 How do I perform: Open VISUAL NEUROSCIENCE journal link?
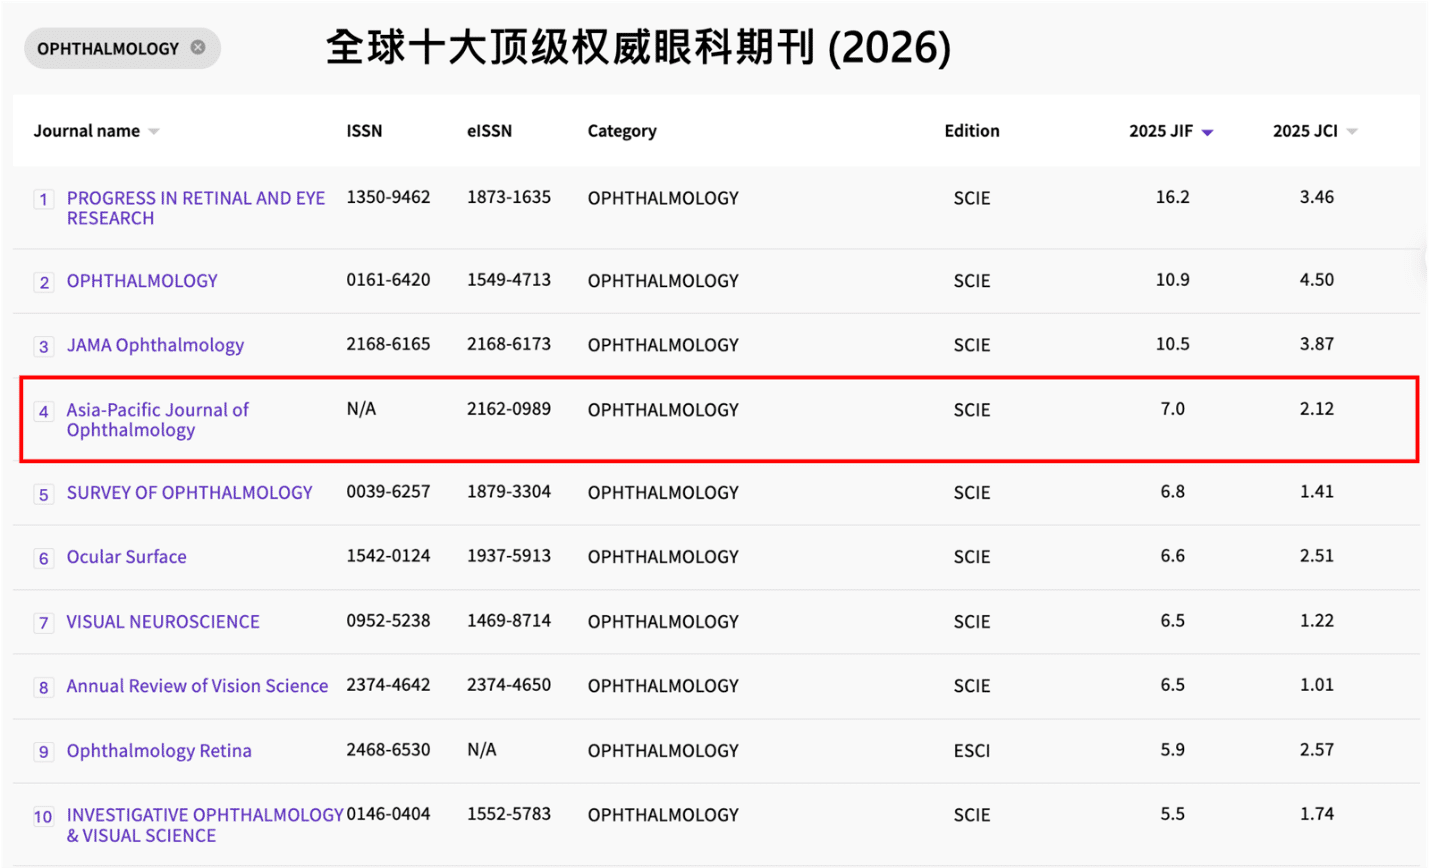click(163, 621)
